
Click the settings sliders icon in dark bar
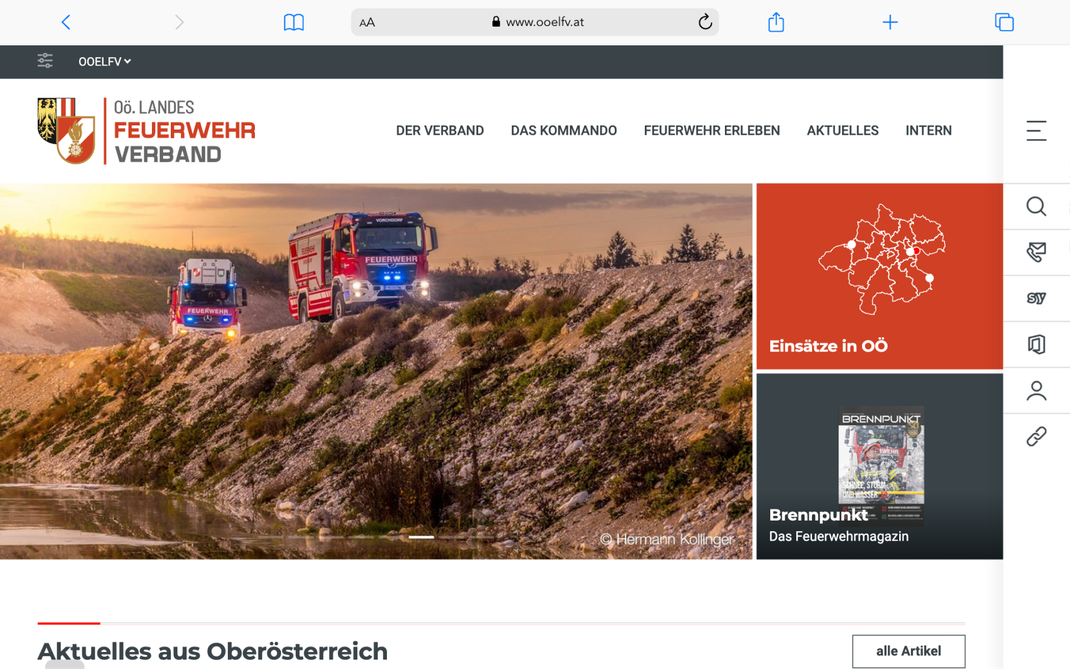click(45, 61)
